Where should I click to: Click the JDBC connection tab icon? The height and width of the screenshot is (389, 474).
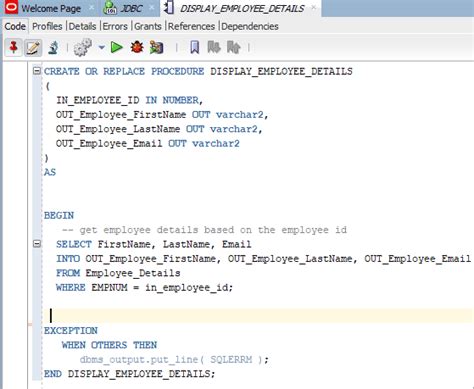click(x=110, y=8)
